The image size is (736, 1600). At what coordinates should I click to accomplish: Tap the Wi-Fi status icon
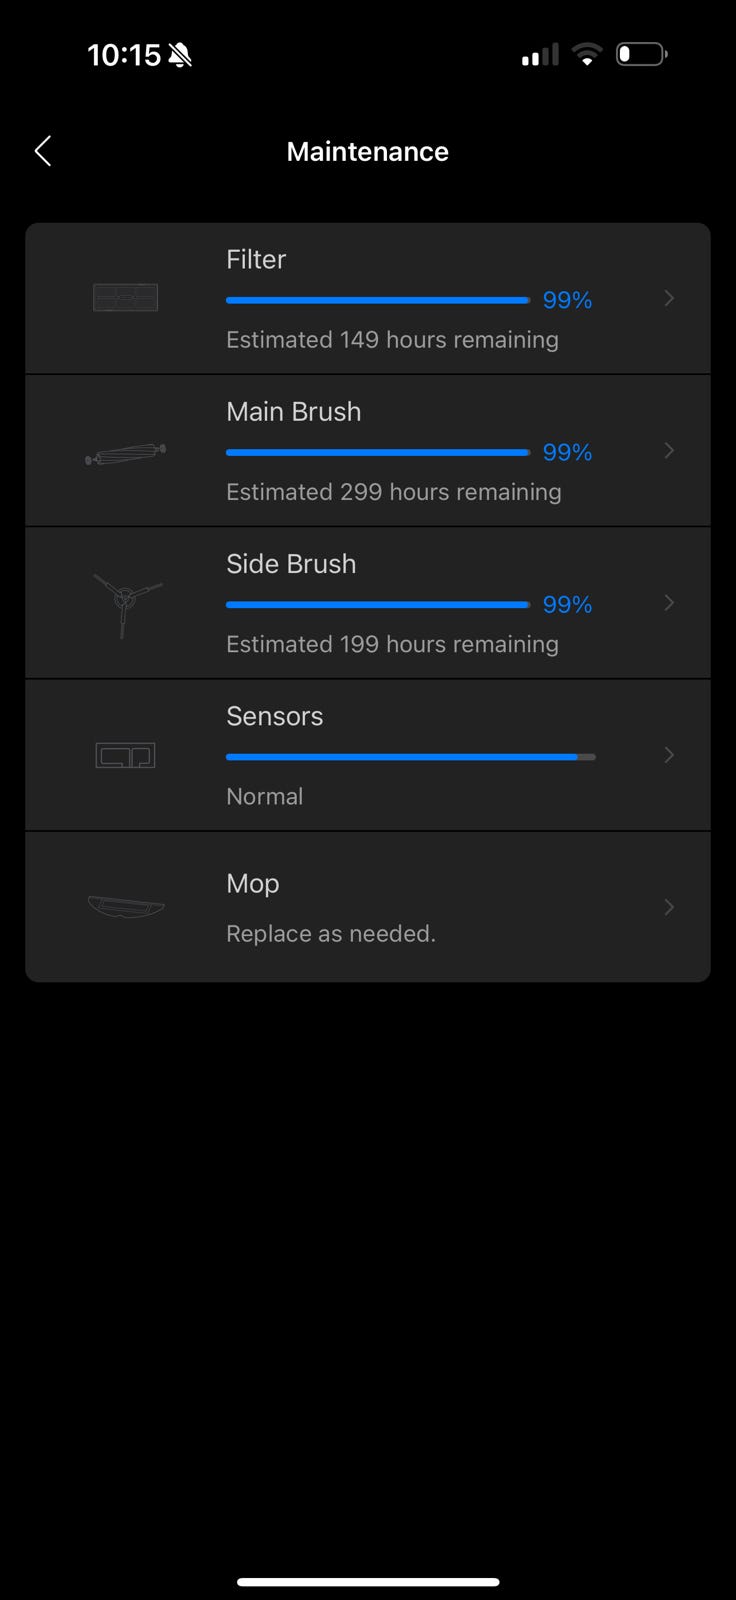point(587,54)
